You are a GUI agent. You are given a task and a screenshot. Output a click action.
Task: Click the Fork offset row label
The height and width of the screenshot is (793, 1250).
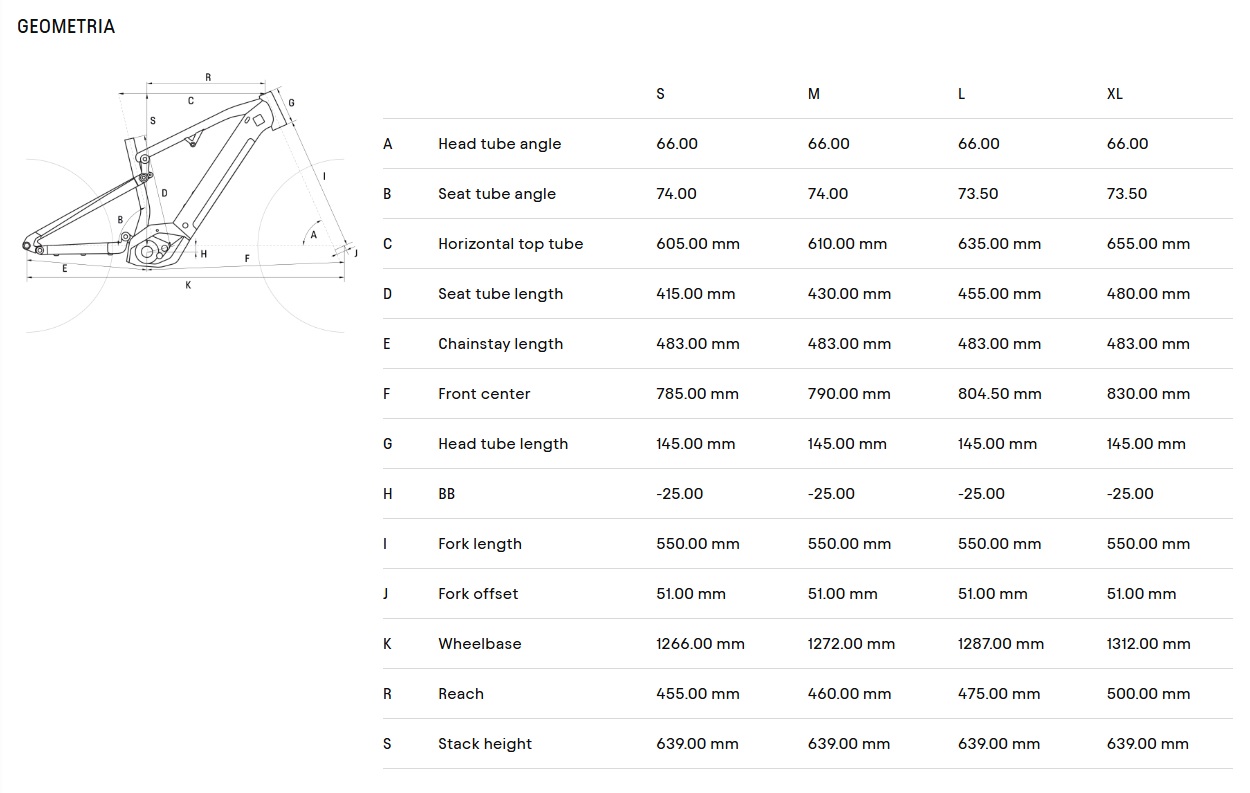[x=478, y=594]
